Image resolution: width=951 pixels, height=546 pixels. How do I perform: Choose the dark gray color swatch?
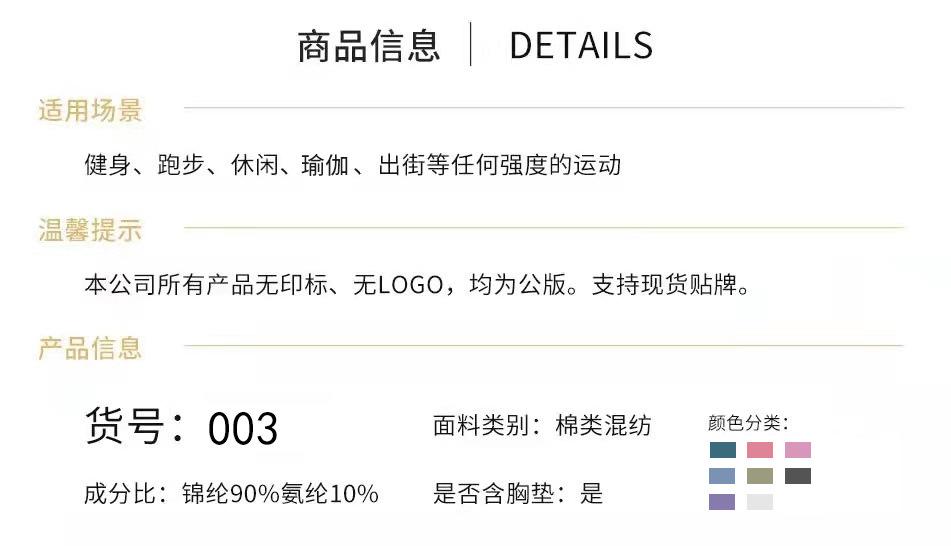tap(798, 476)
